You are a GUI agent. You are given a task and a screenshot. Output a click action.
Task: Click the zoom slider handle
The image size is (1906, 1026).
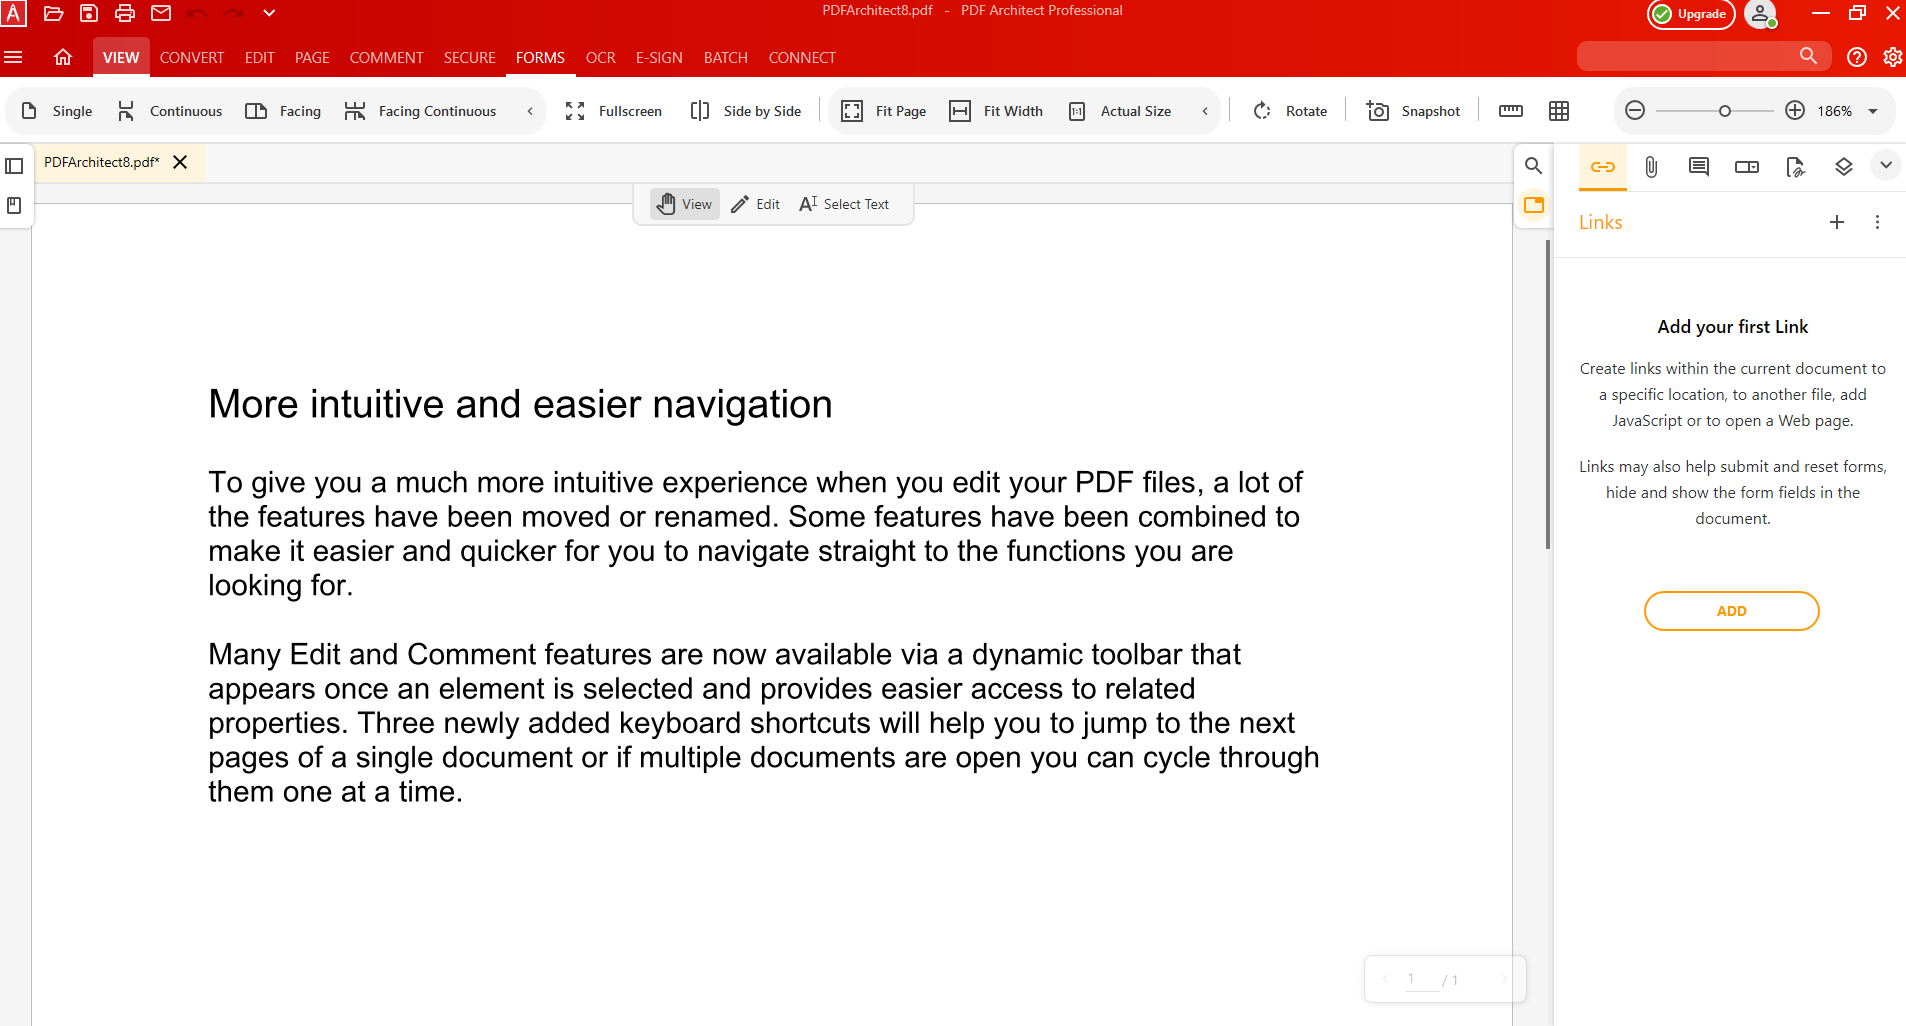[x=1725, y=111]
